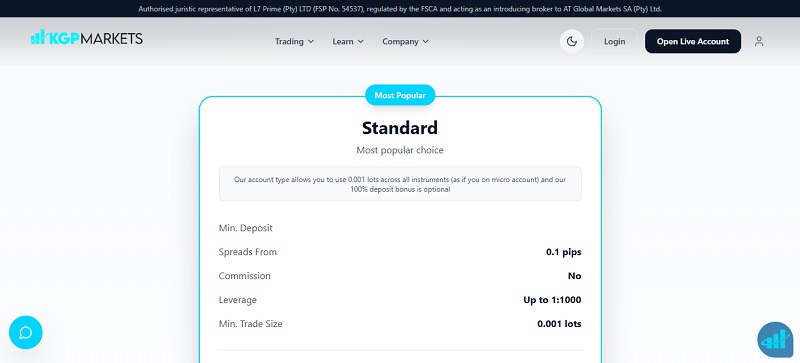Viewport: 800px width, 363px height.
Task: Click 'Most popular choice' subtitle
Action: [x=400, y=150]
